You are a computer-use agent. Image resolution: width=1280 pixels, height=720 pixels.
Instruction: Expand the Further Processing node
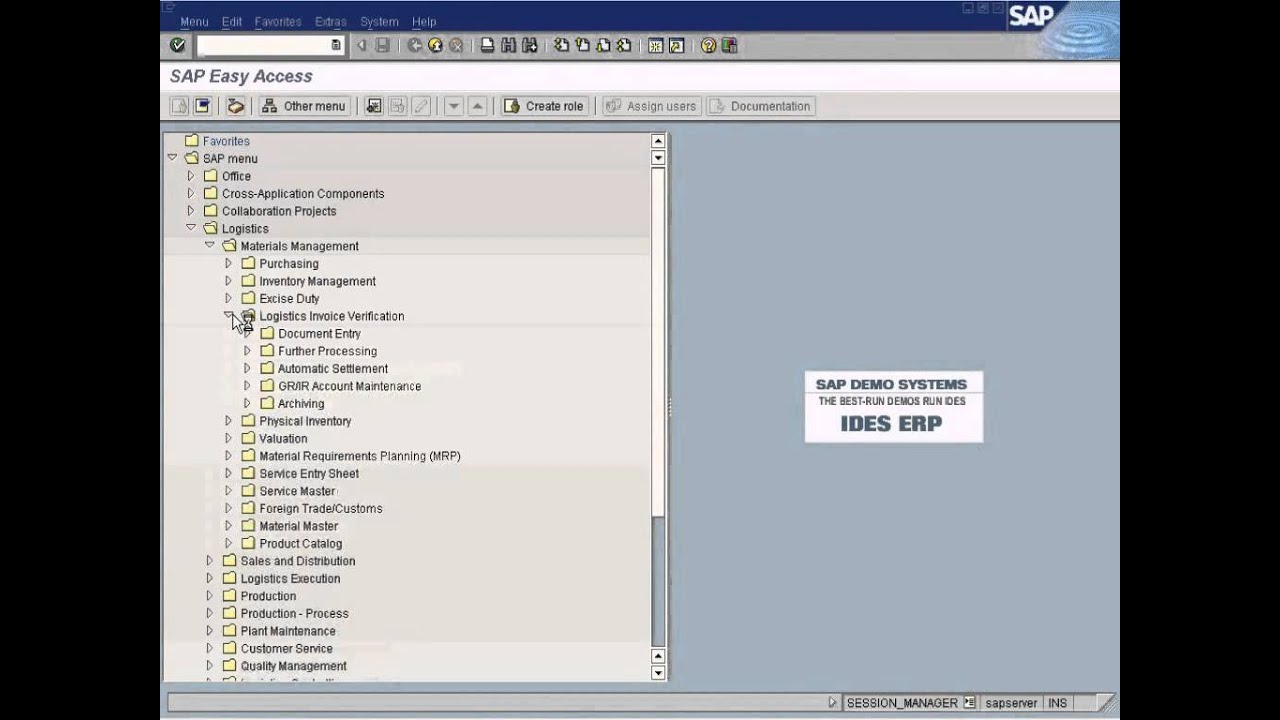pos(247,351)
